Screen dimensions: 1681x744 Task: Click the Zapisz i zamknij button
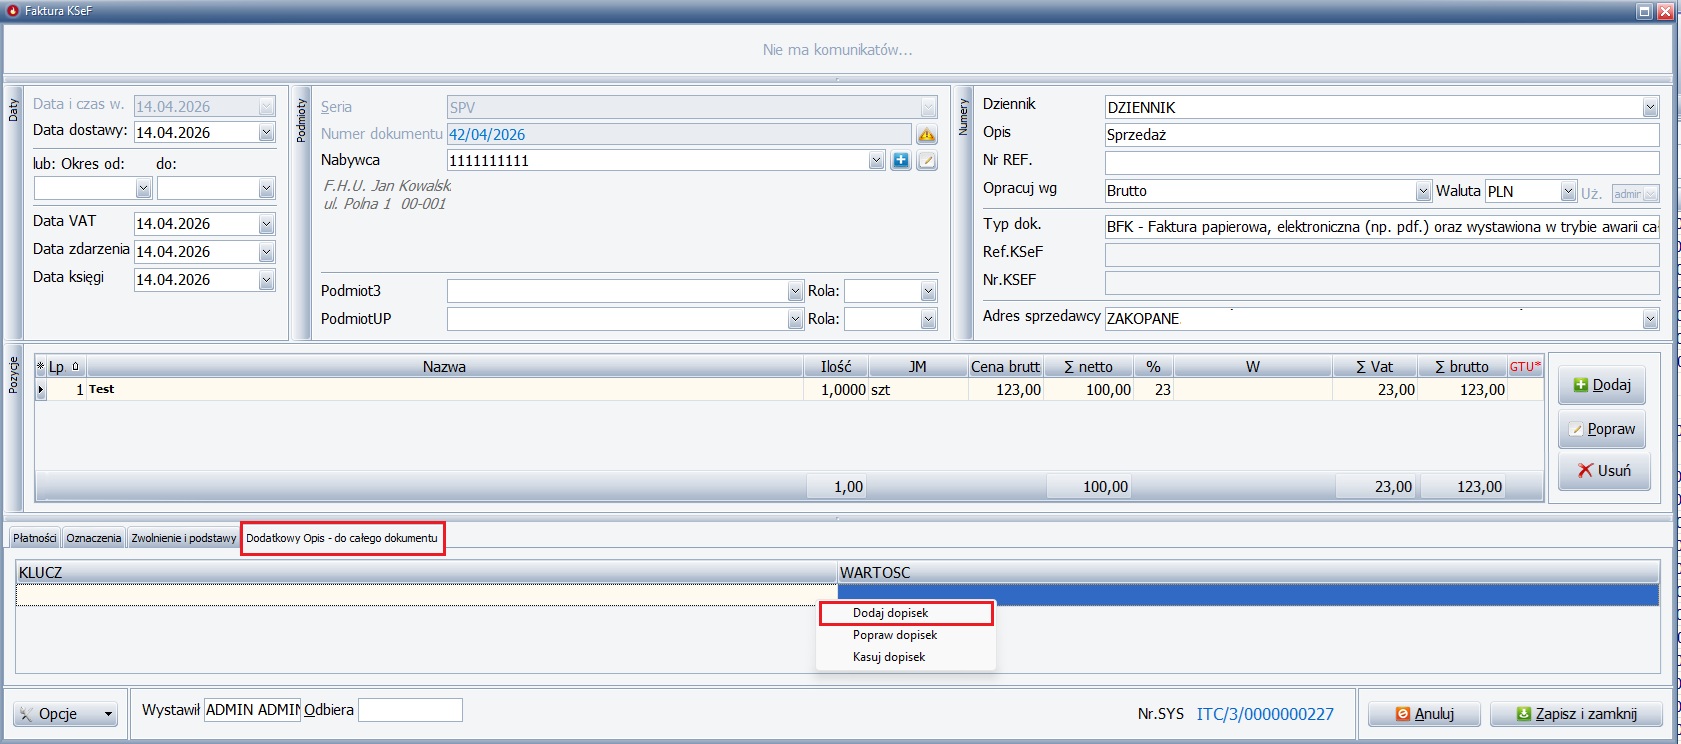1576,714
